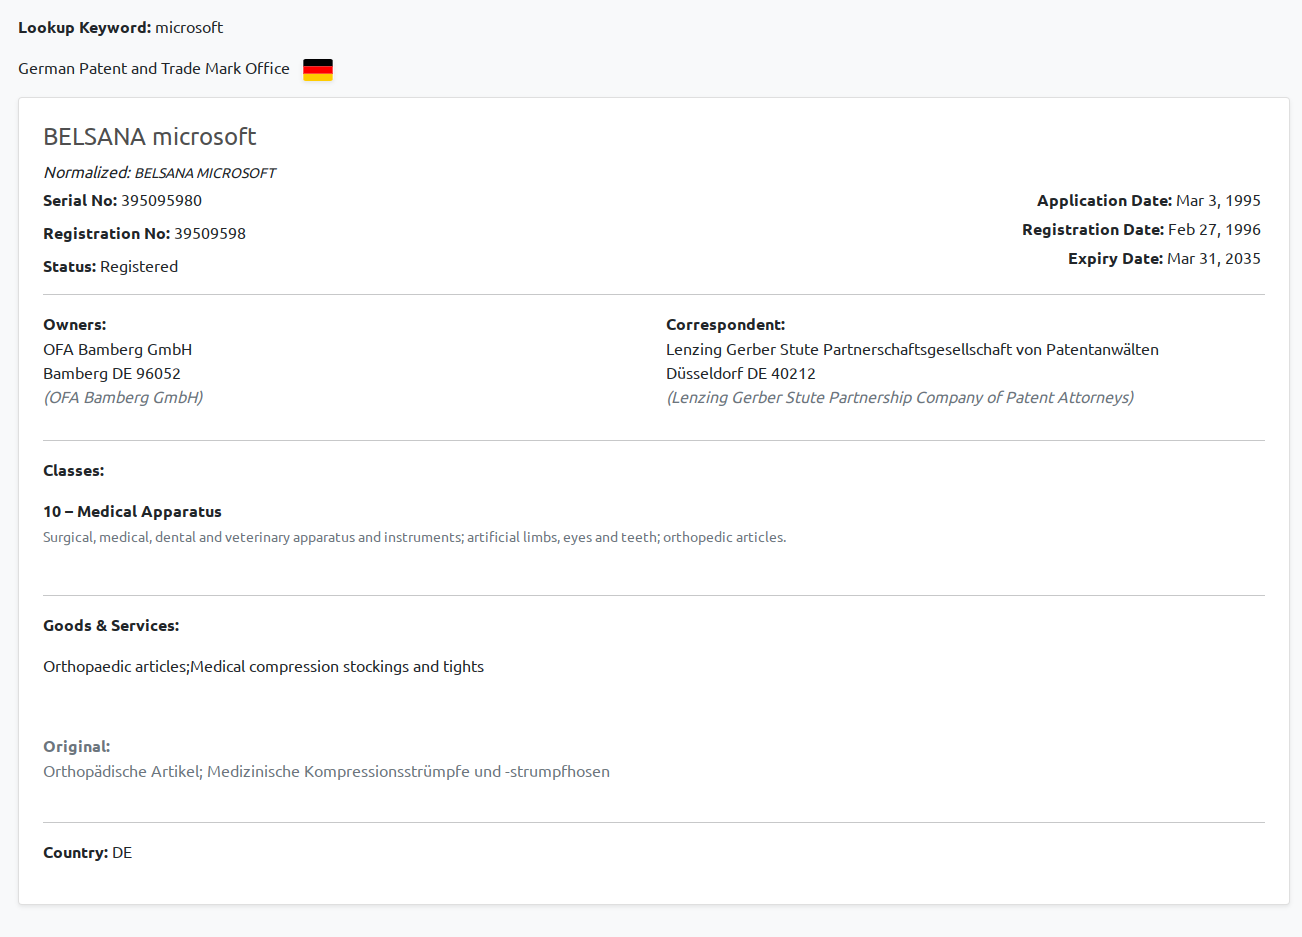Click German Patent and Trade Mark Office
Image resolution: width=1302 pixels, height=937 pixels.
click(x=154, y=68)
